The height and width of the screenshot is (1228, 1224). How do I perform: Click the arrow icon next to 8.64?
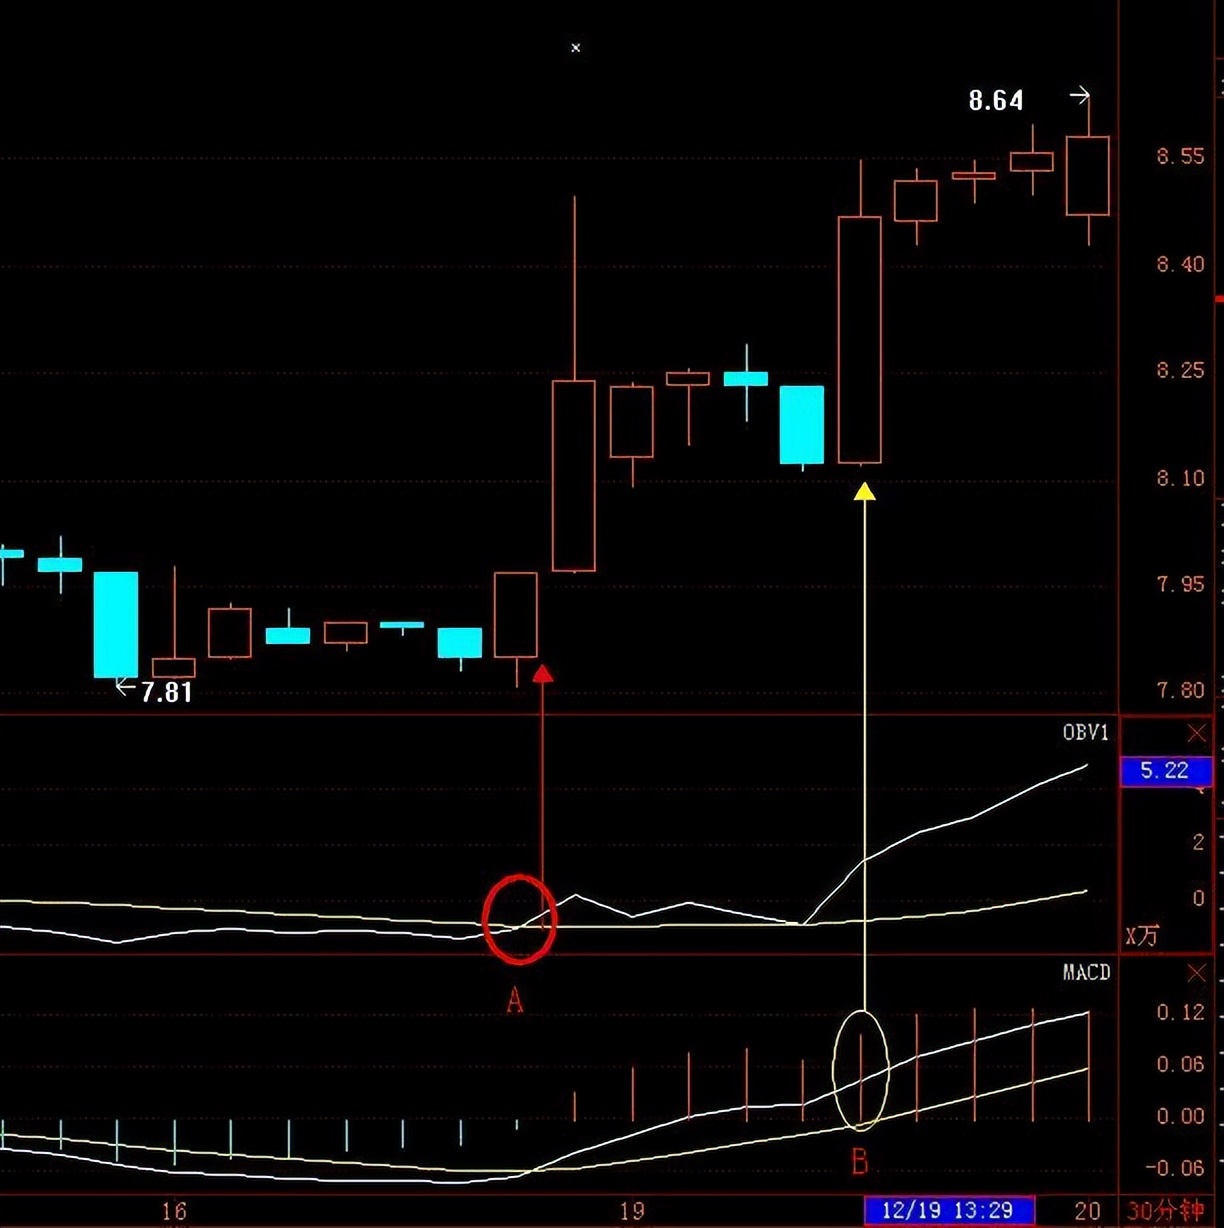coord(1079,96)
